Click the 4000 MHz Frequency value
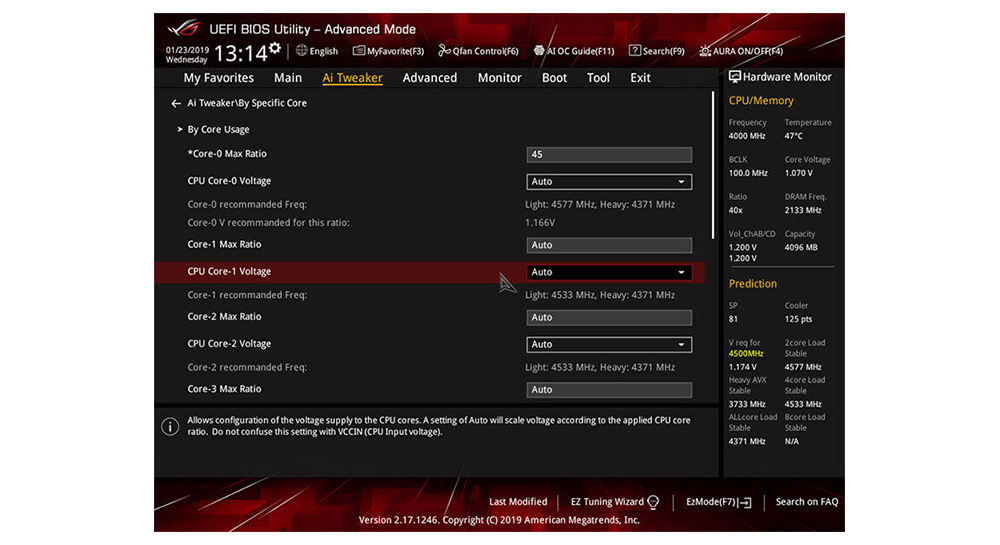The height and width of the screenshot is (545, 1000). [x=747, y=136]
